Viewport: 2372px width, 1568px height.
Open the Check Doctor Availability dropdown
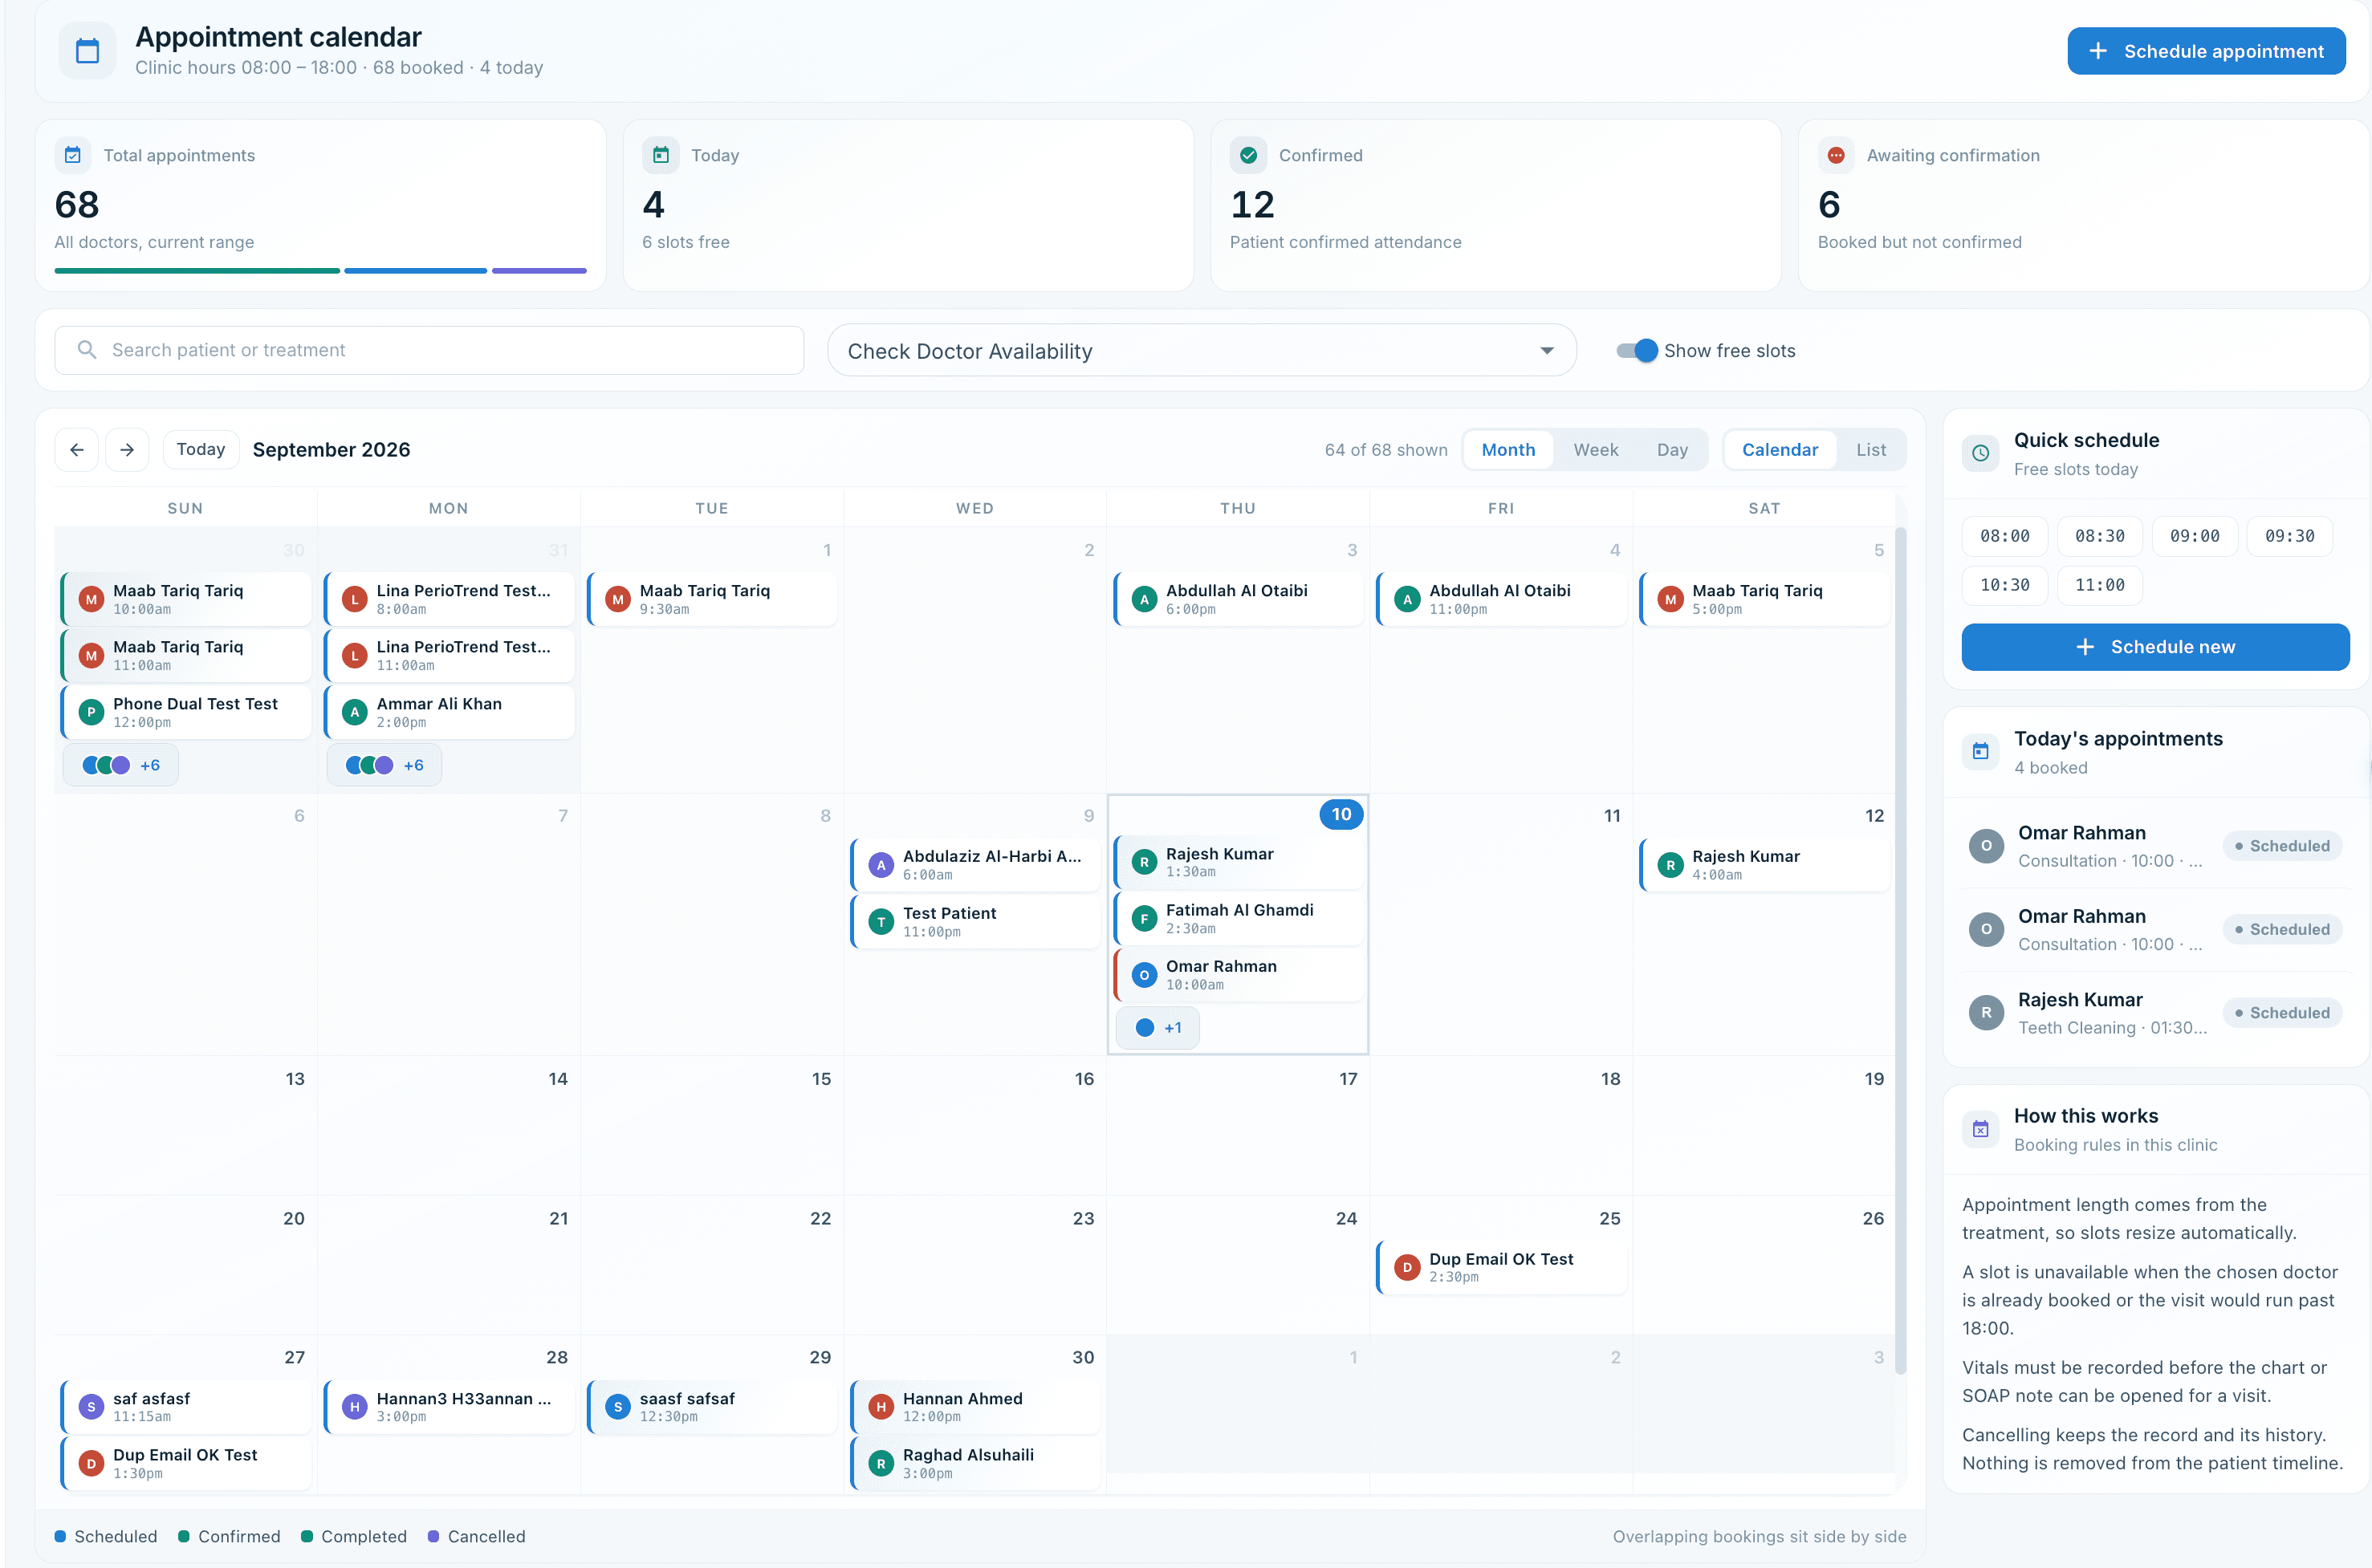click(x=1202, y=351)
